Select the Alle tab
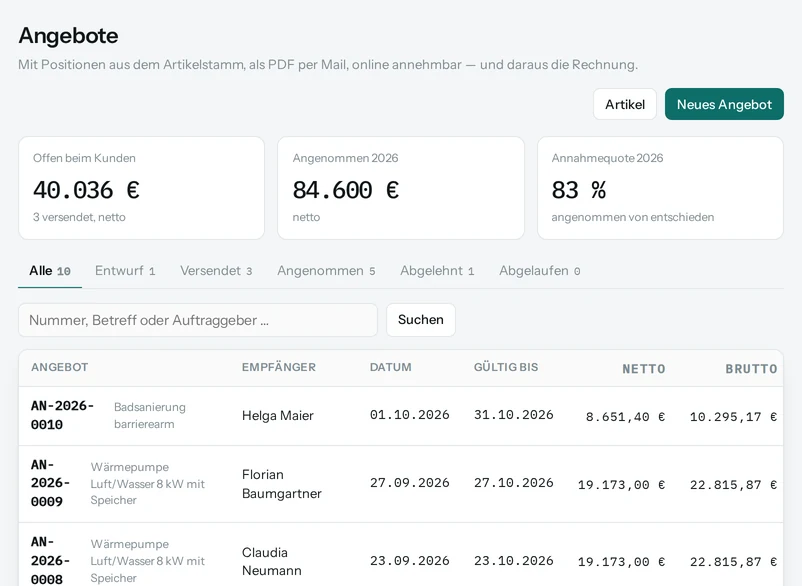The image size is (802, 586). point(50,271)
